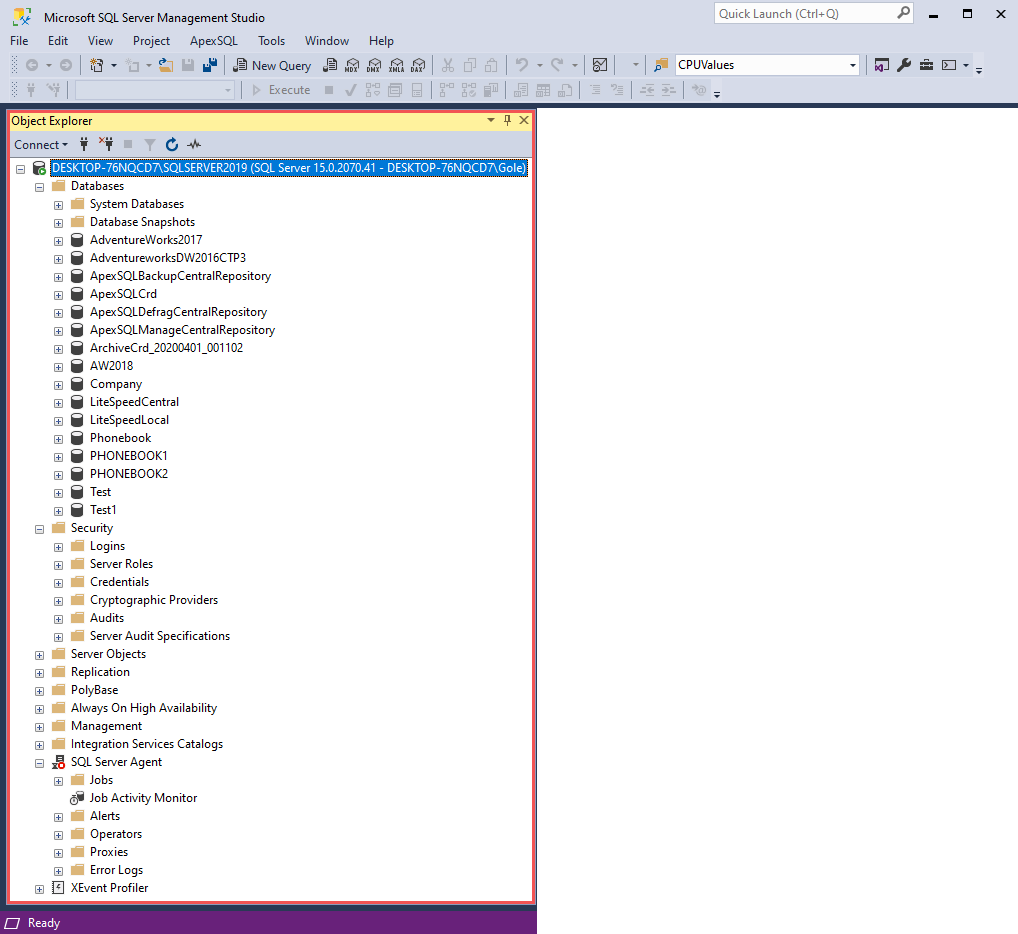Click the New Project toolbar icon
This screenshot has width=1018, height=934.
[97, 65]
